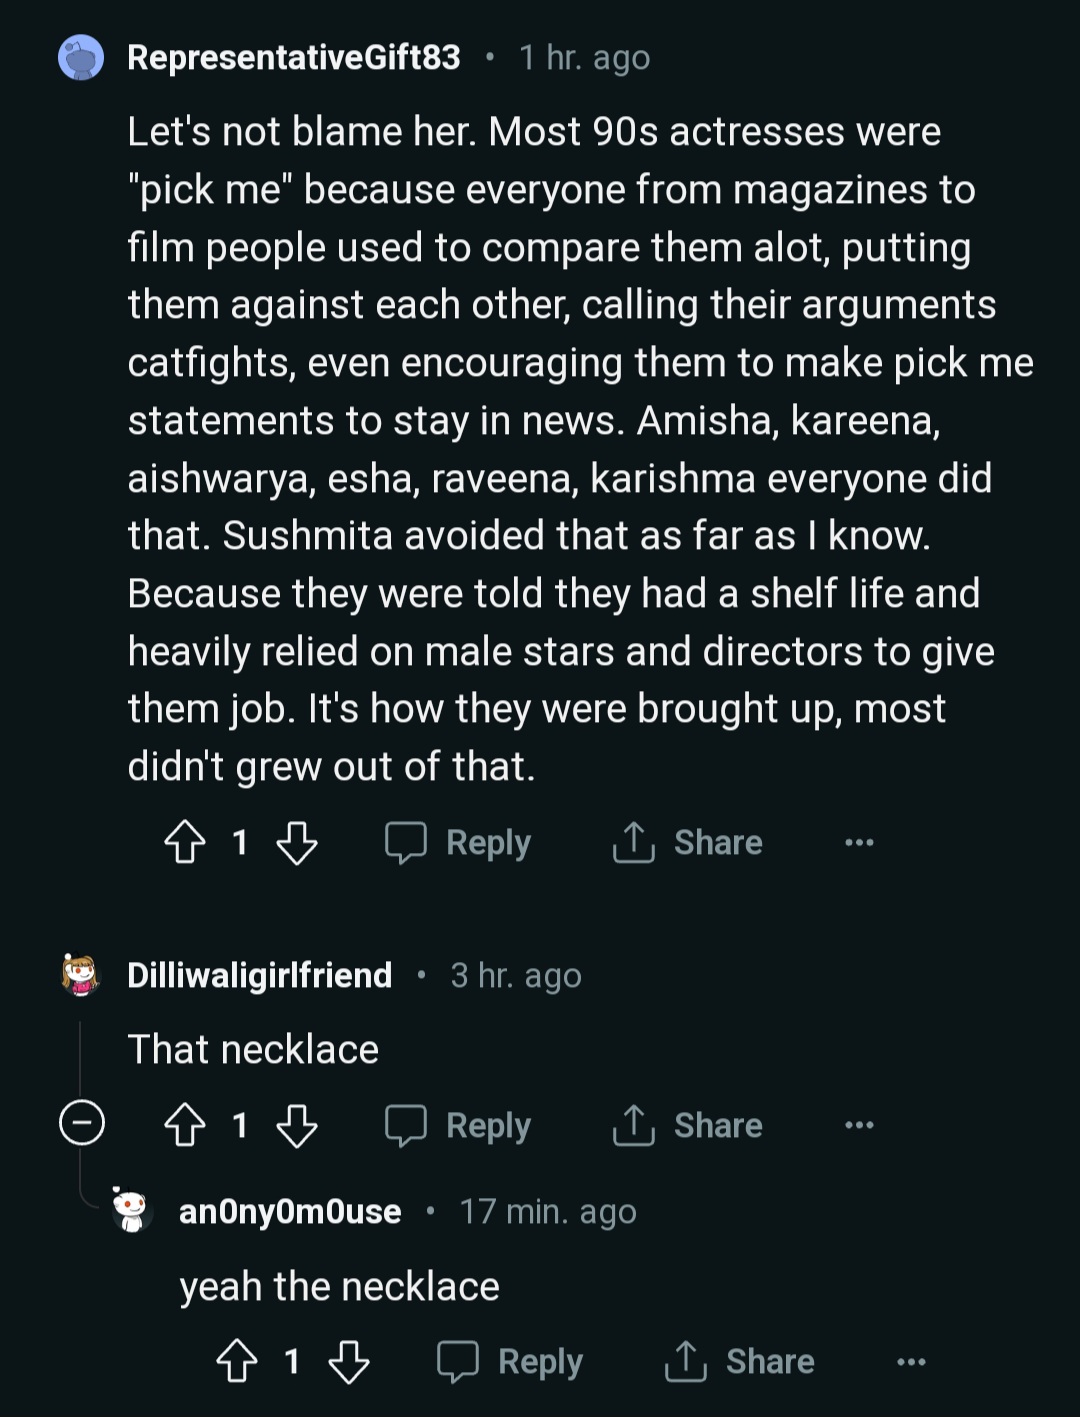Reply to an0ny0m0use's comment
The height and width of the screenshot is (1417, 1080).
point(511,1361)
